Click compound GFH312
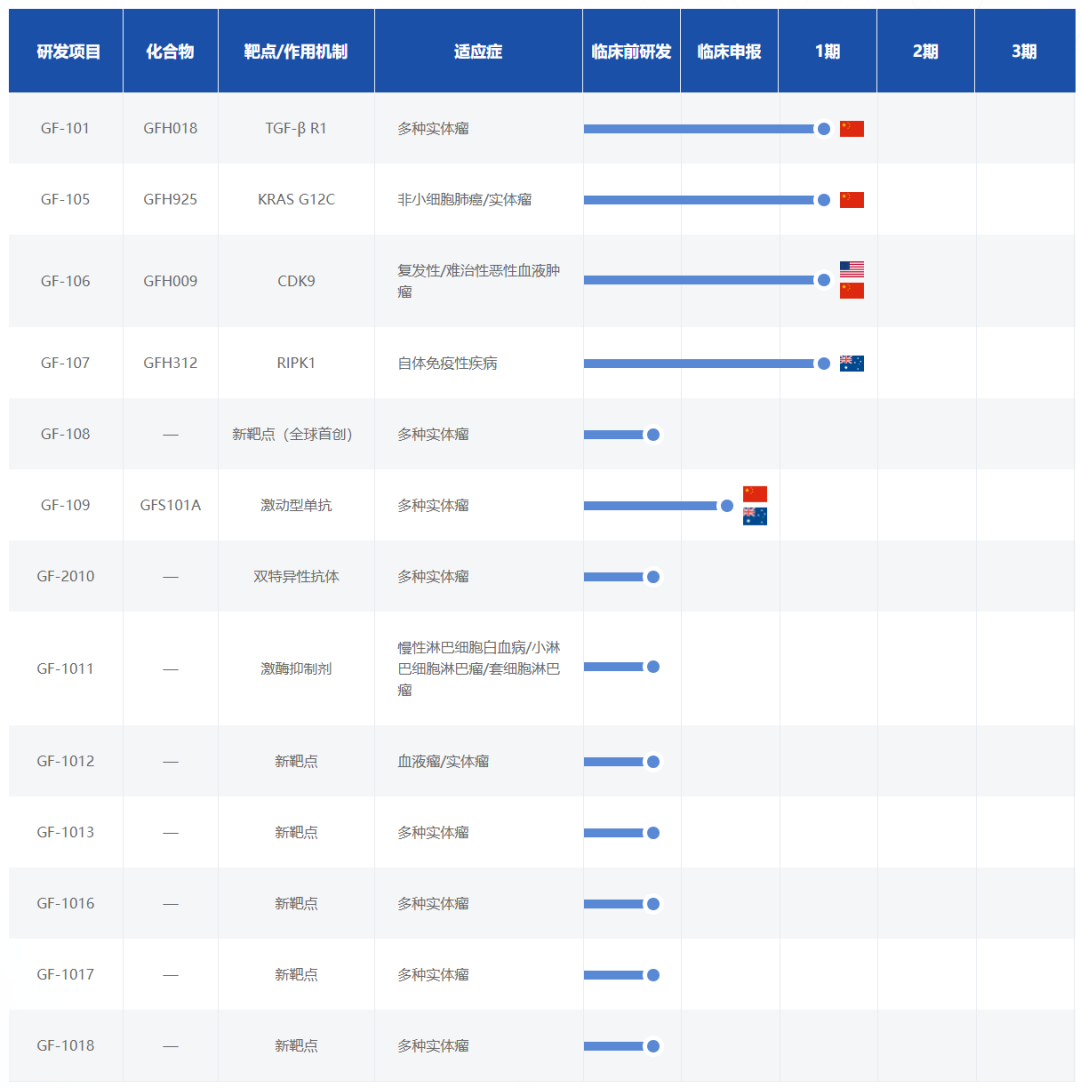1080x1088 pixels. [170, 363]
